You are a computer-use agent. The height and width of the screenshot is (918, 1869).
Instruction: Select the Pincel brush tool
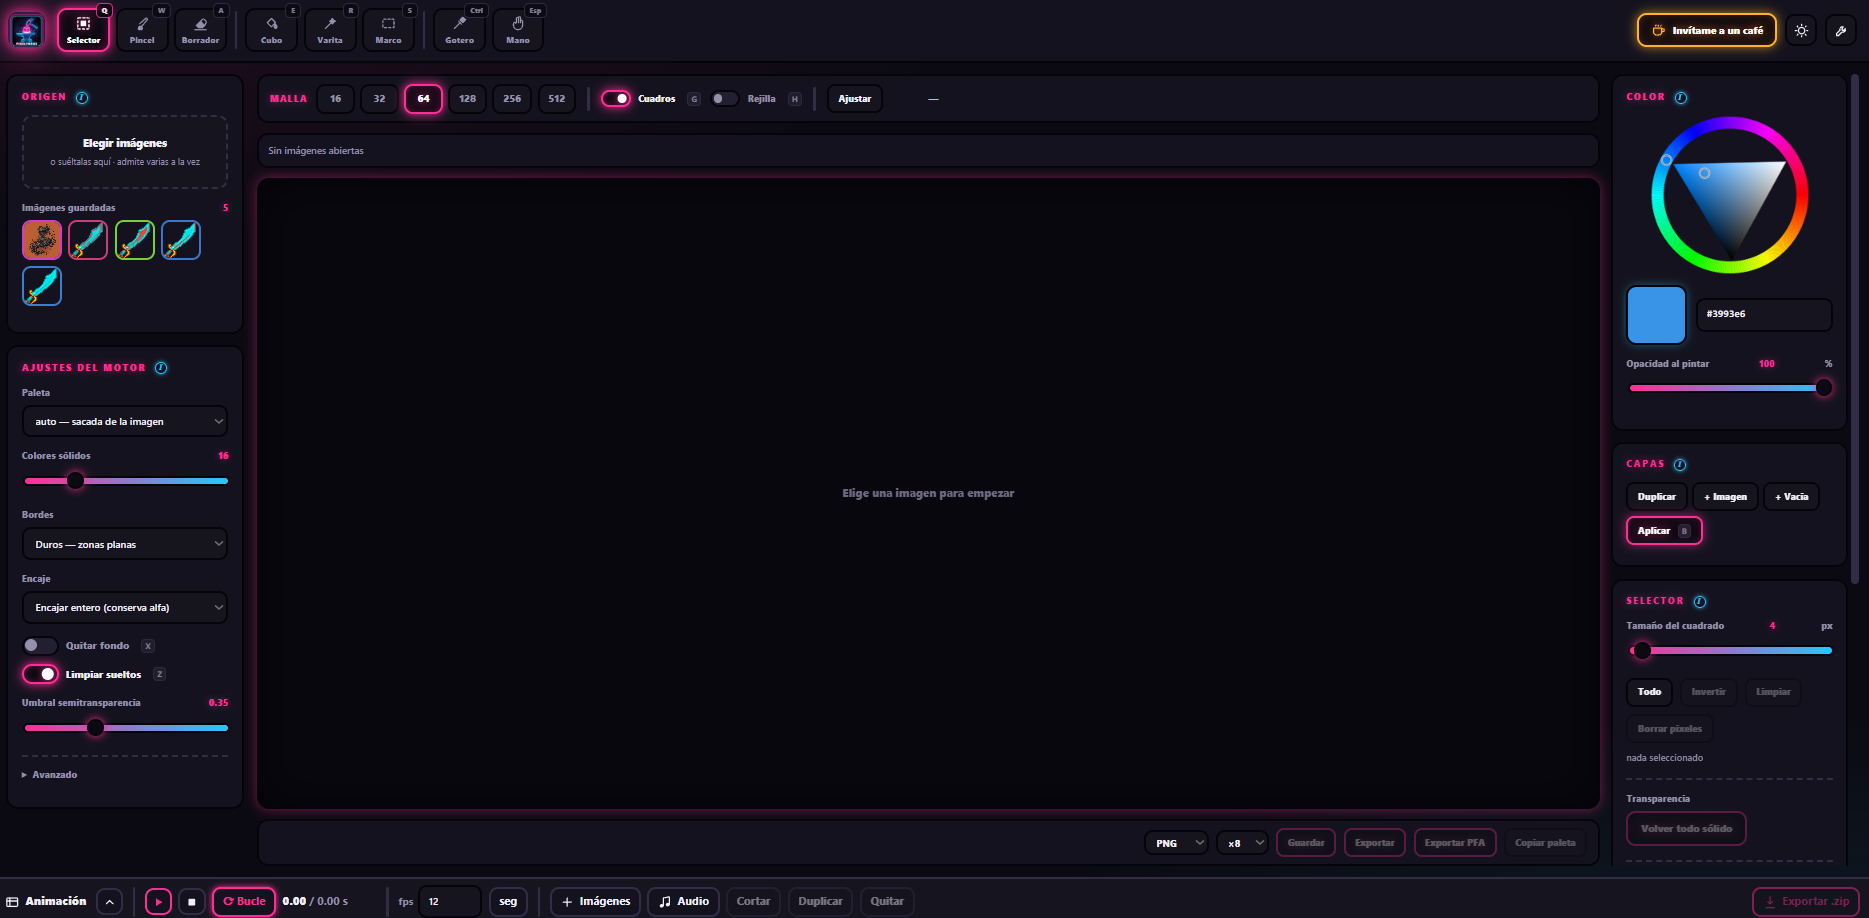[x=142, y=30]
